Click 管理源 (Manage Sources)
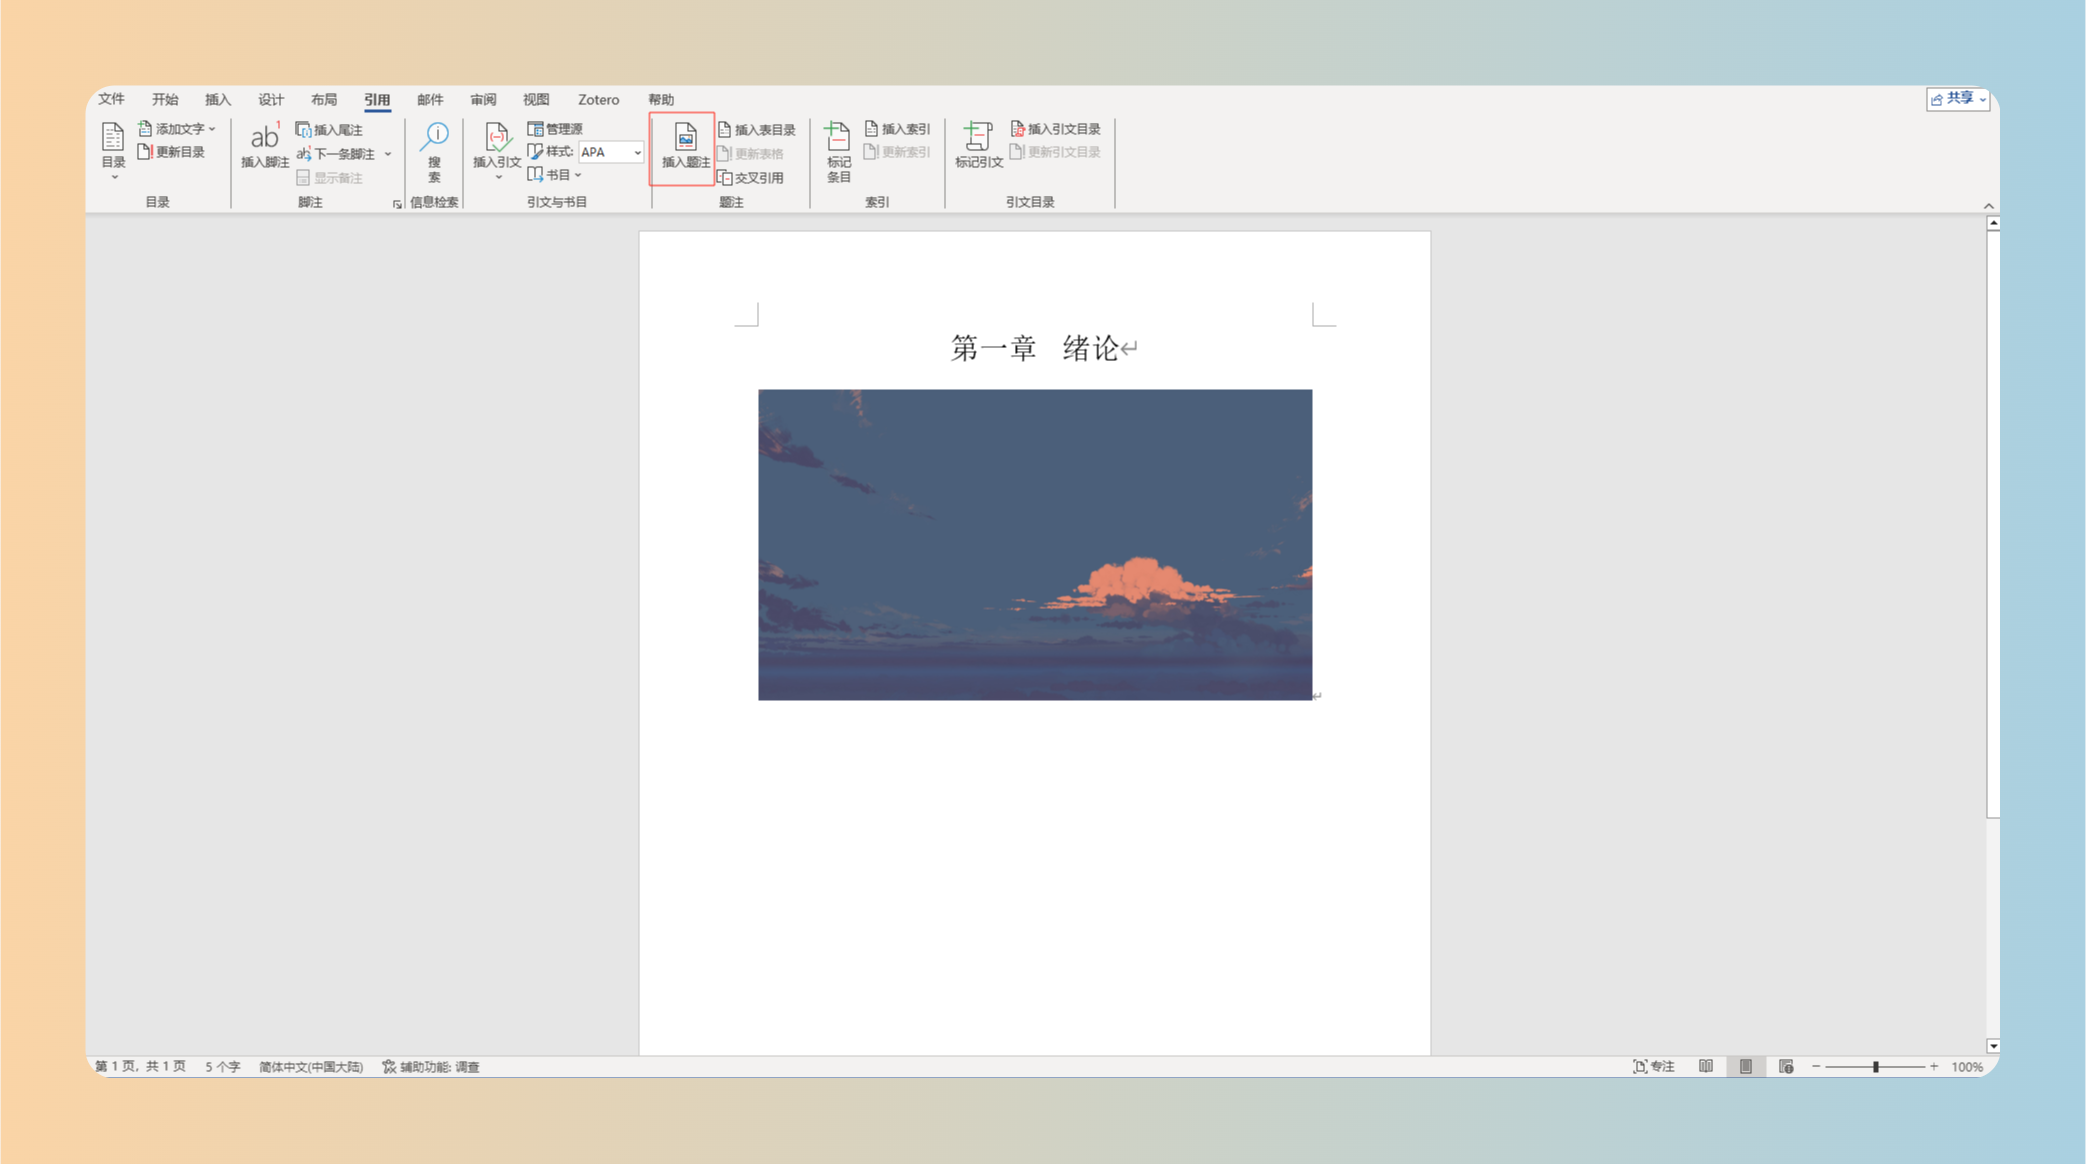 click(556, 129)
